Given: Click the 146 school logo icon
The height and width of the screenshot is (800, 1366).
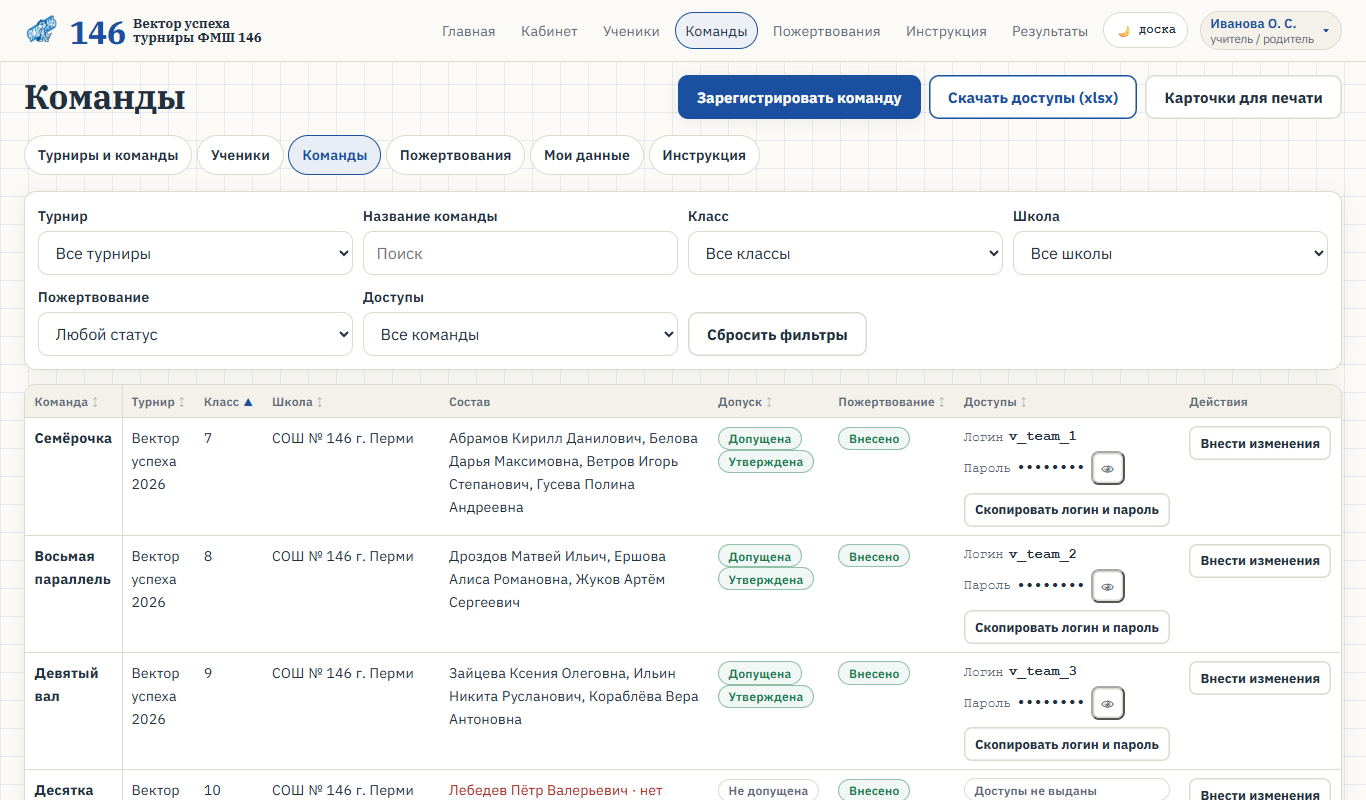Looking at the screenshot, I should [42, 31].
